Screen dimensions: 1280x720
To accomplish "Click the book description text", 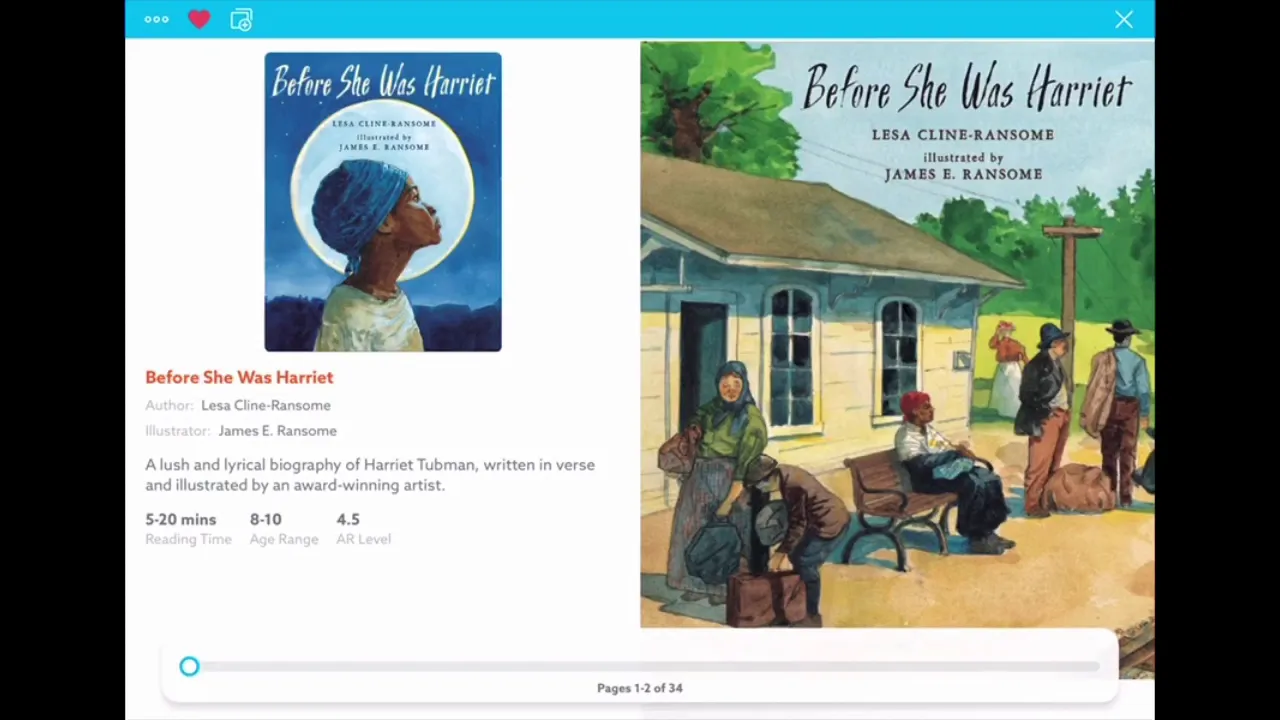I will pos(370,475).
